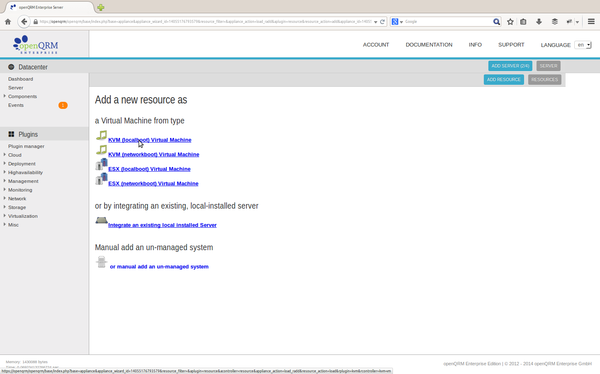Open the Plugin manager

coord(26,146)
